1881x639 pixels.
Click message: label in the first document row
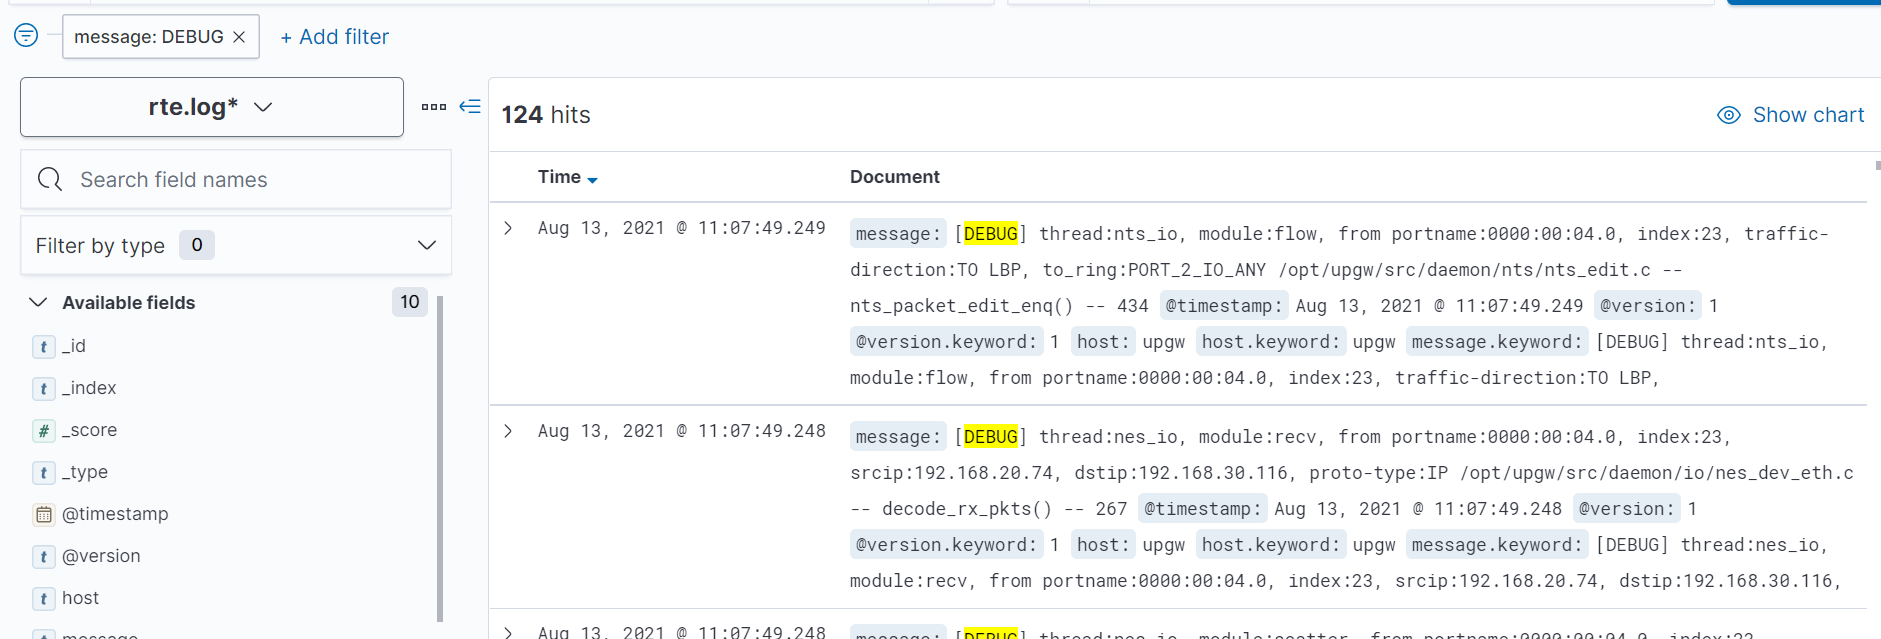898,234
